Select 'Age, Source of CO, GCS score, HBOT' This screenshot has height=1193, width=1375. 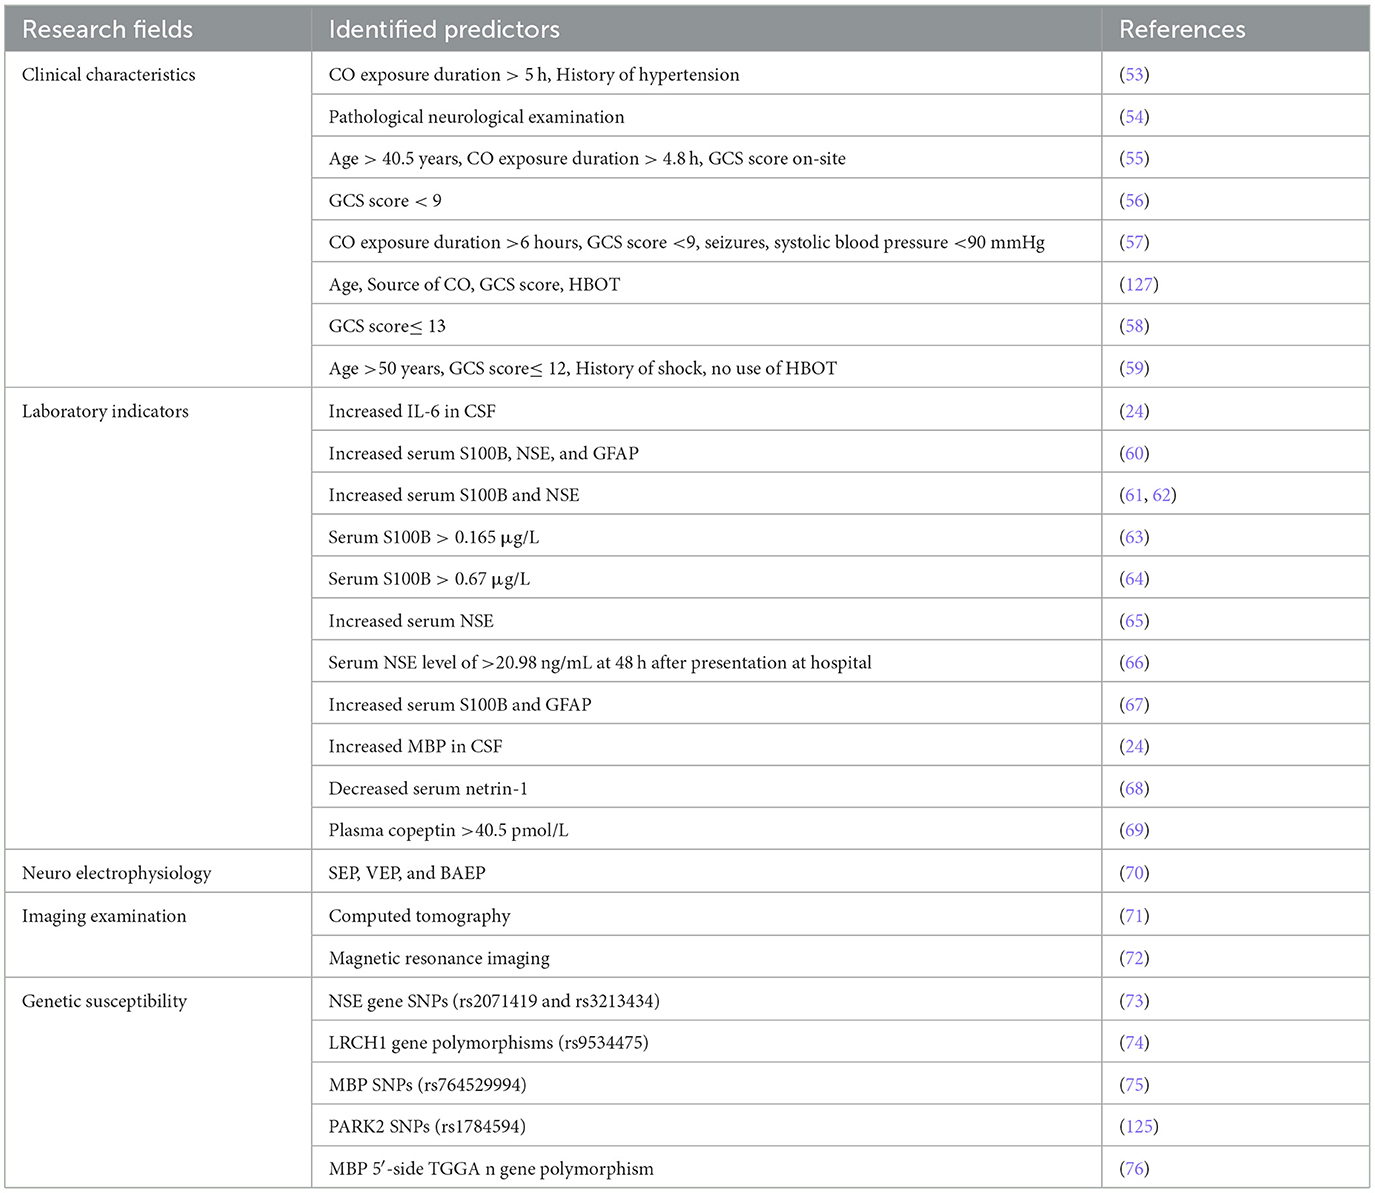[706, 285]
